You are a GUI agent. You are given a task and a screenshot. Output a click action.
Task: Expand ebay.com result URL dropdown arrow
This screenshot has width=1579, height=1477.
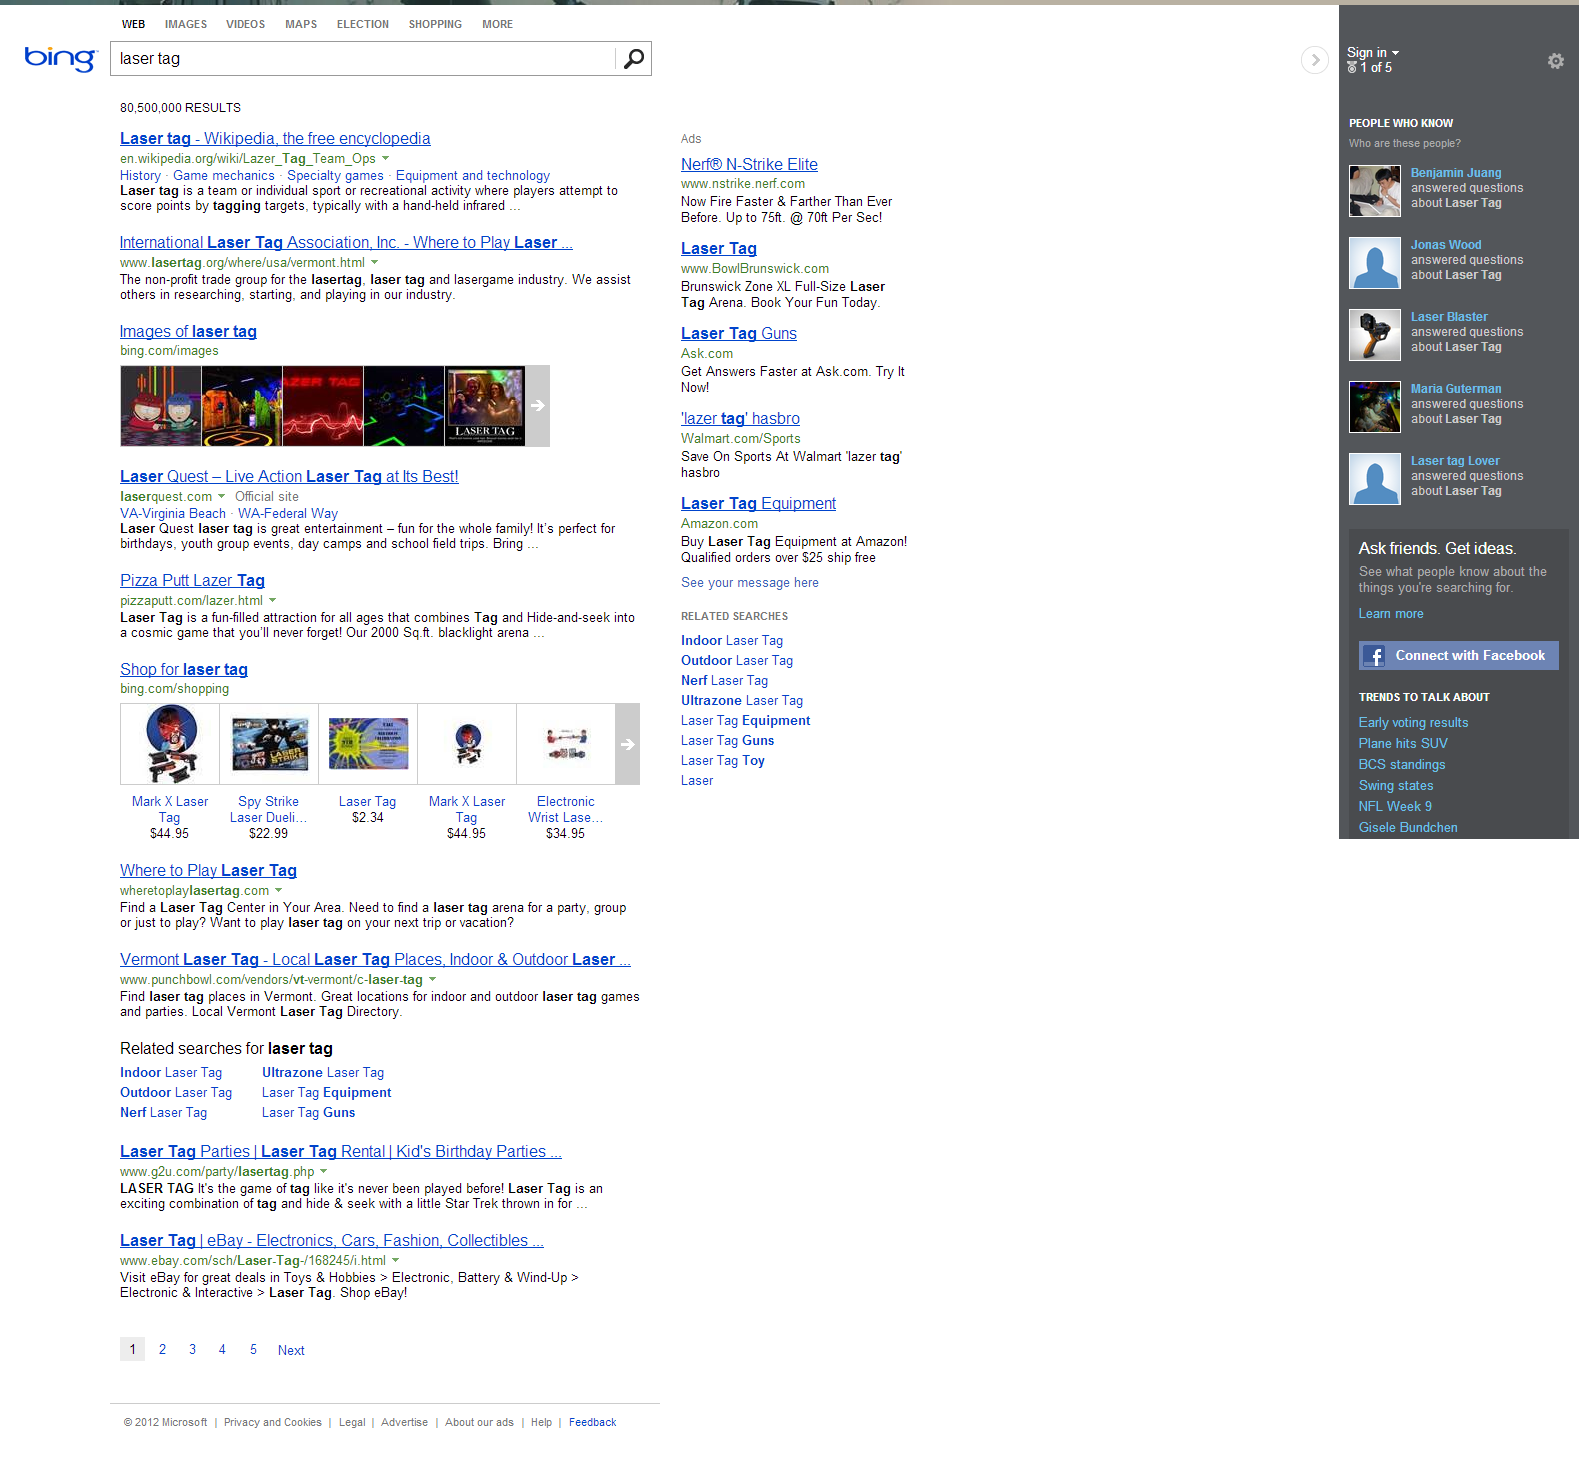(x=396, y=1260)
